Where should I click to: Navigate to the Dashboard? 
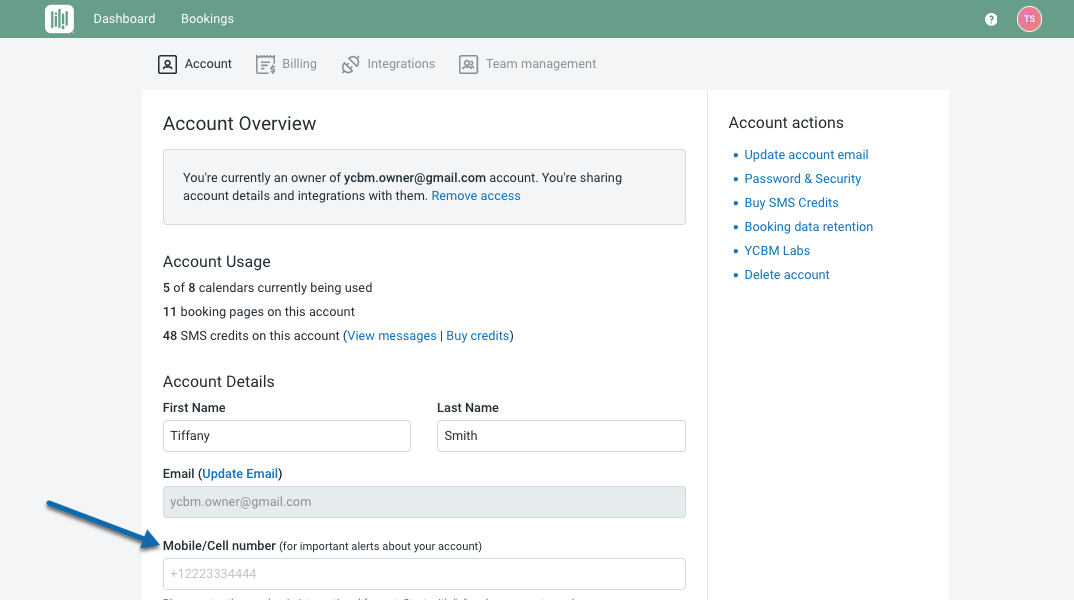click(x=124, y=18)
